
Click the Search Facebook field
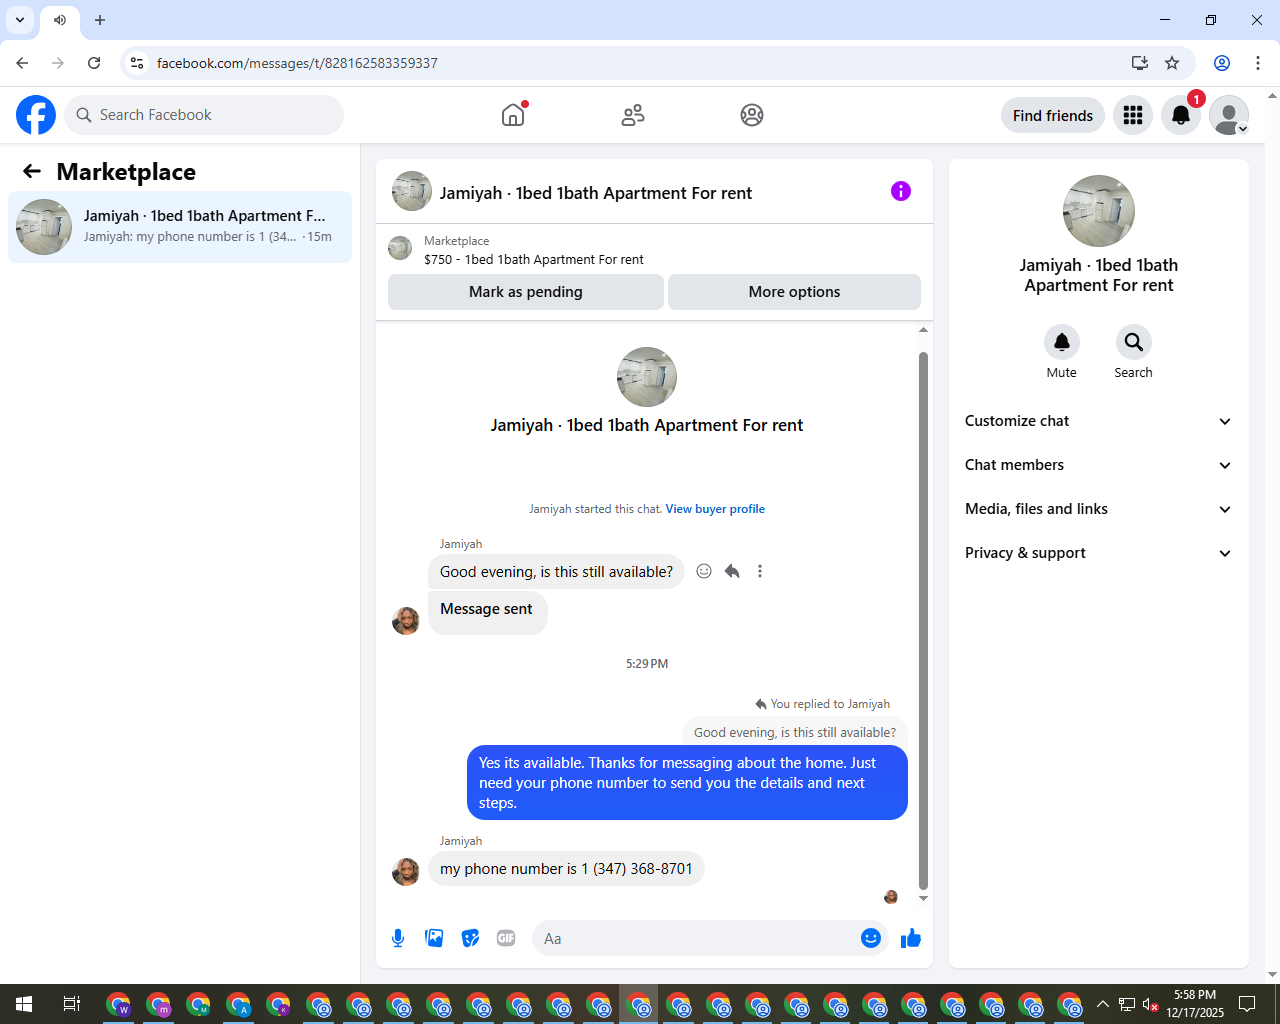[204, 115]
